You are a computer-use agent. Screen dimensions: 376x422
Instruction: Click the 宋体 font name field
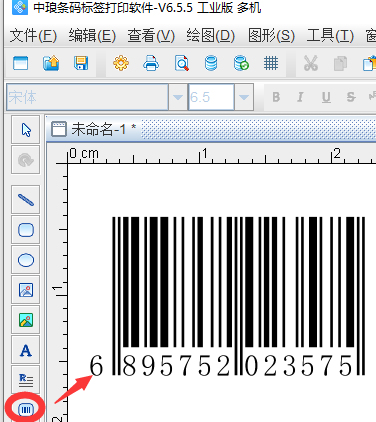[x=87, y=97]
